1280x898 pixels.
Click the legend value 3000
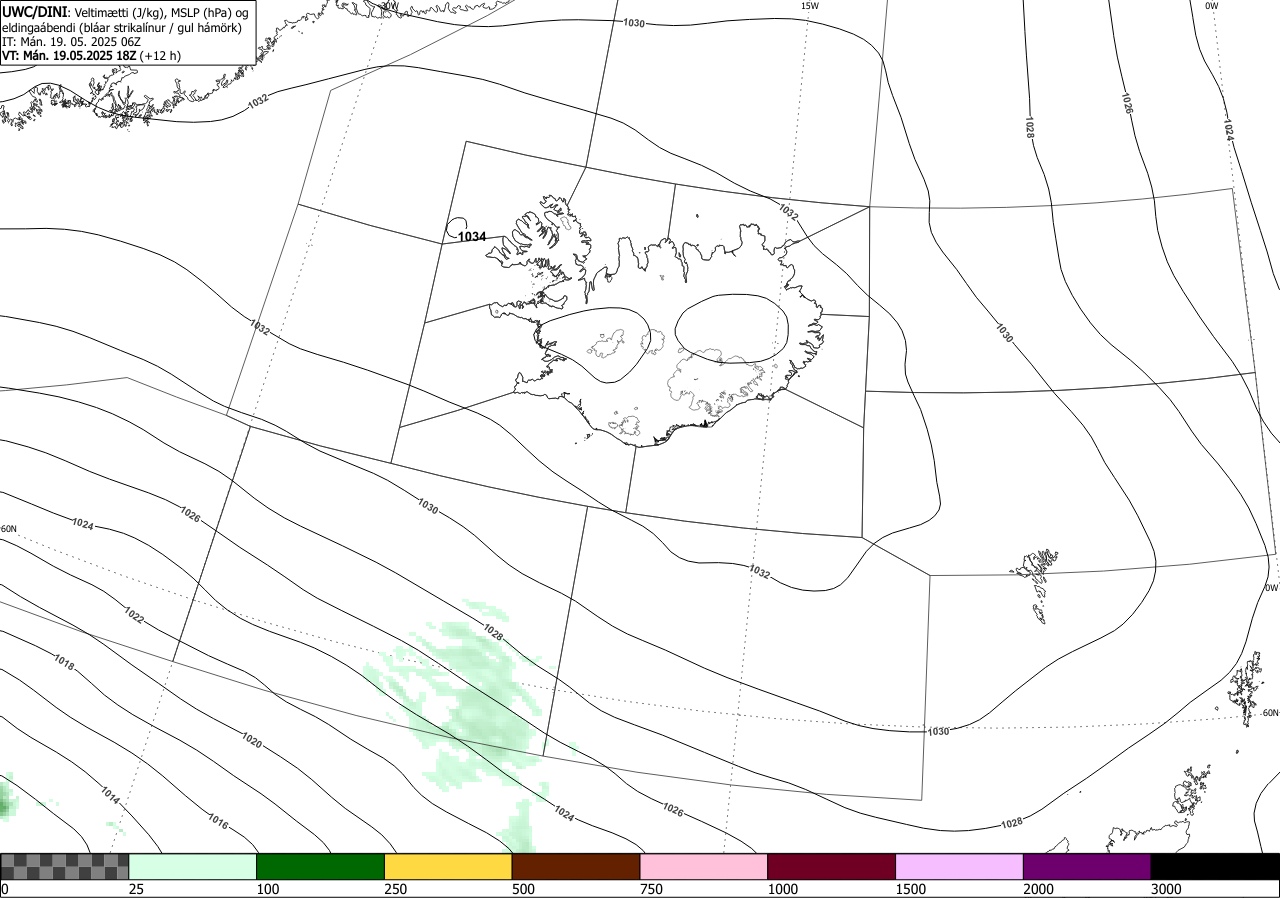[1166, 889]
